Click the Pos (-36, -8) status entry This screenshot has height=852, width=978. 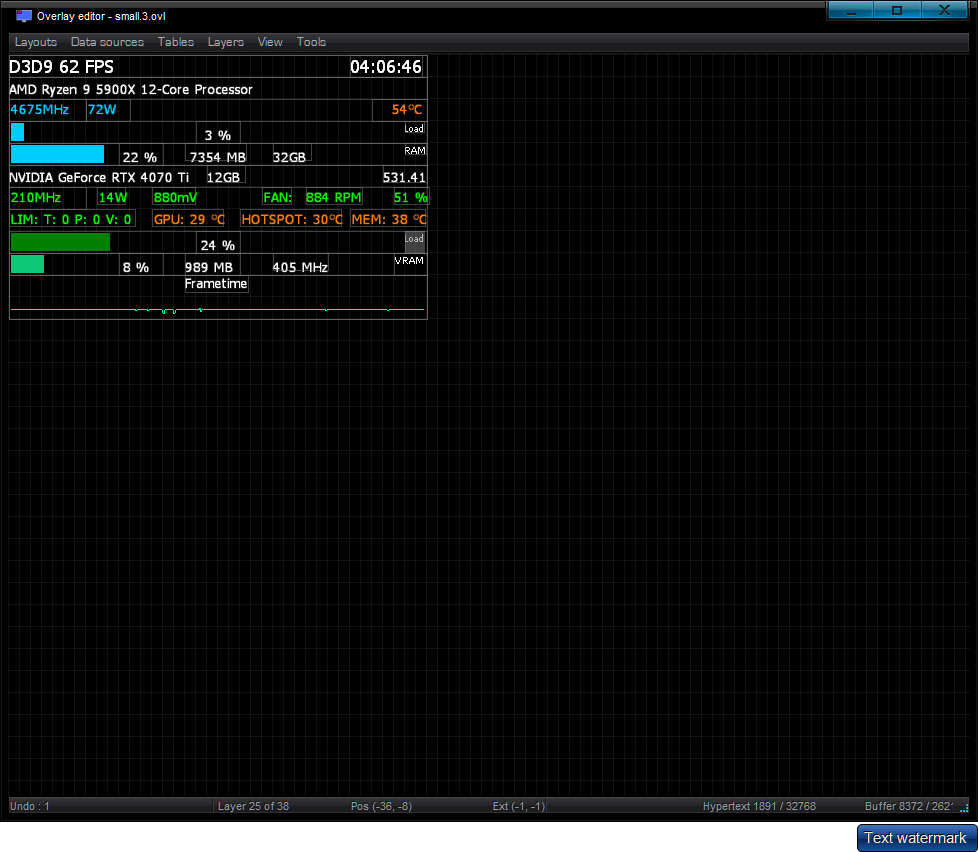(381, 806)
